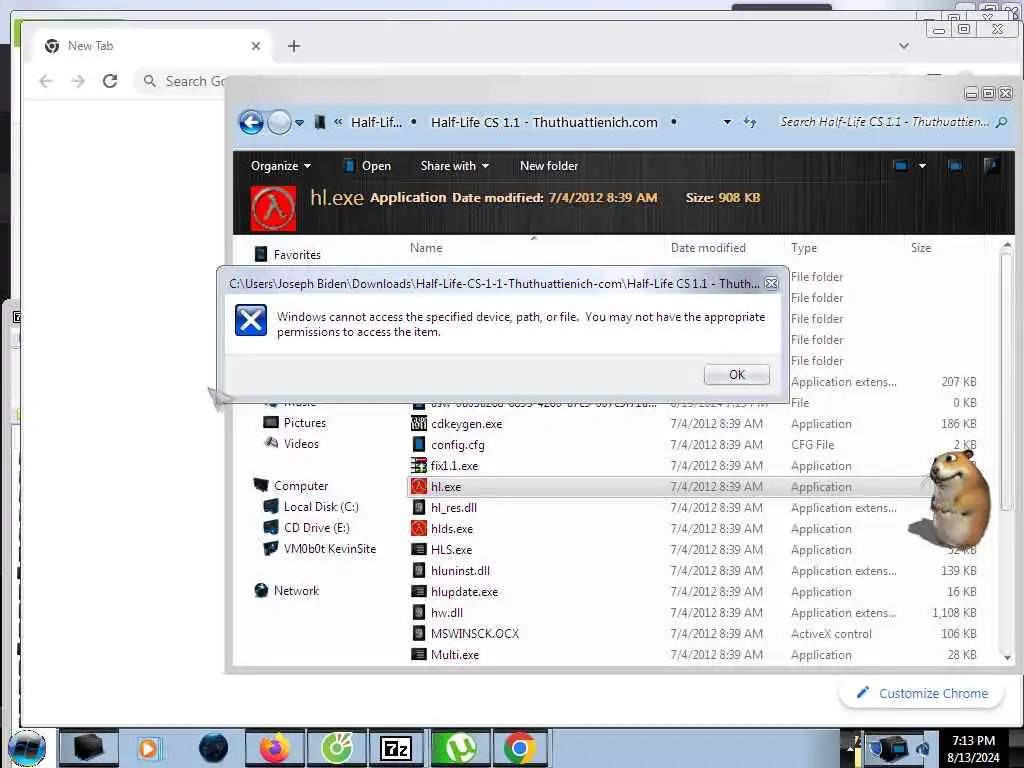Open Firefox from the taskbar
This screenshot has width=1024, height=768.
275,748
